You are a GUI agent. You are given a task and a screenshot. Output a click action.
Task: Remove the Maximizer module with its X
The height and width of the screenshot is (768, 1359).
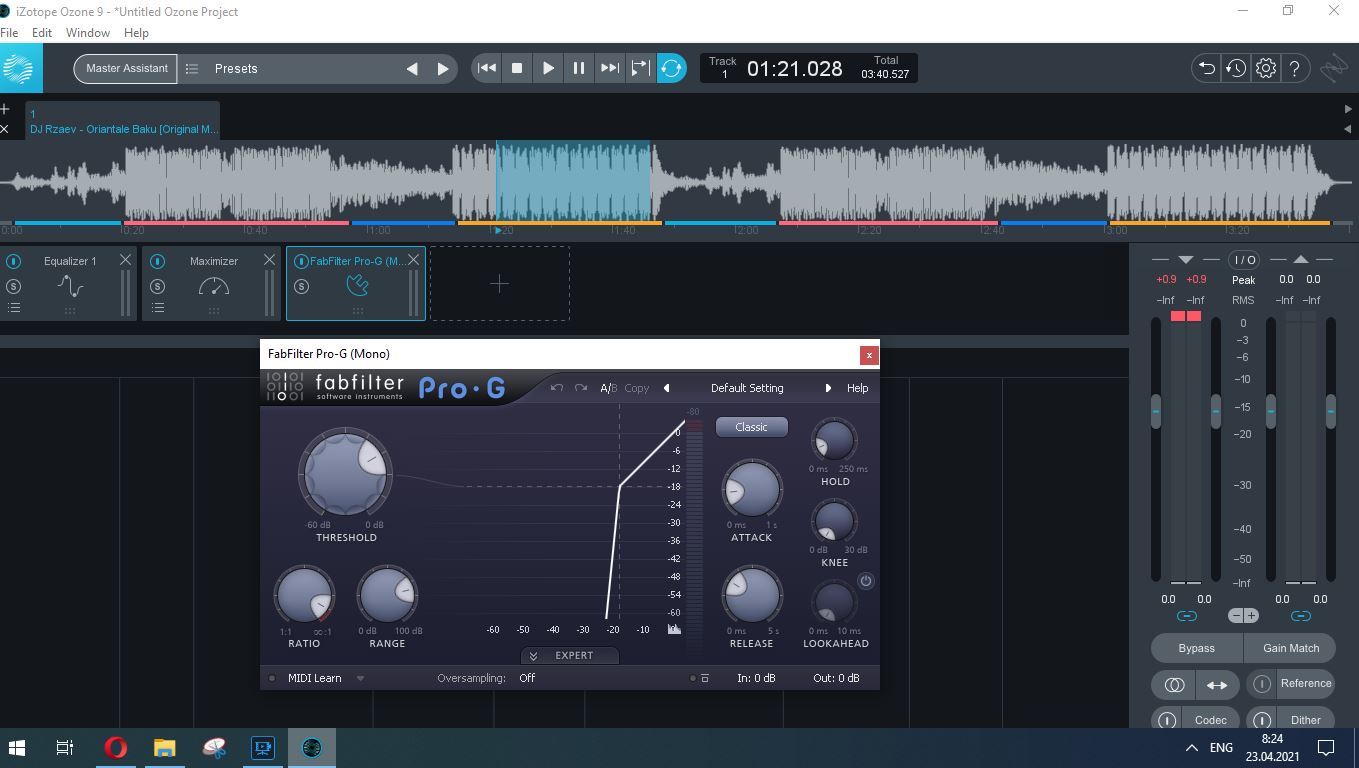(x=269, y=260)
